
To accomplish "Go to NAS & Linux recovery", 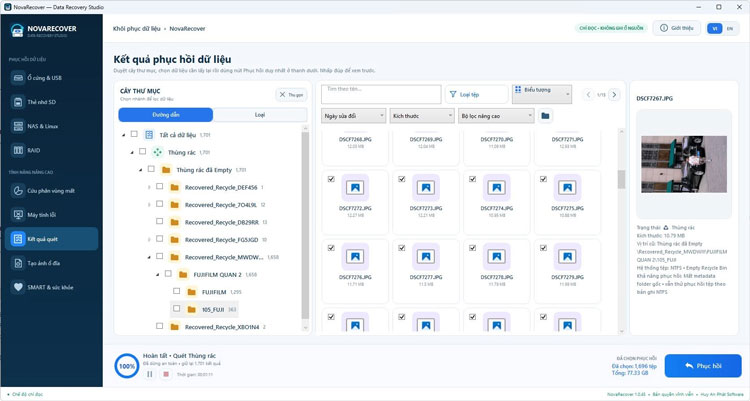I will [x=51, y=126].
